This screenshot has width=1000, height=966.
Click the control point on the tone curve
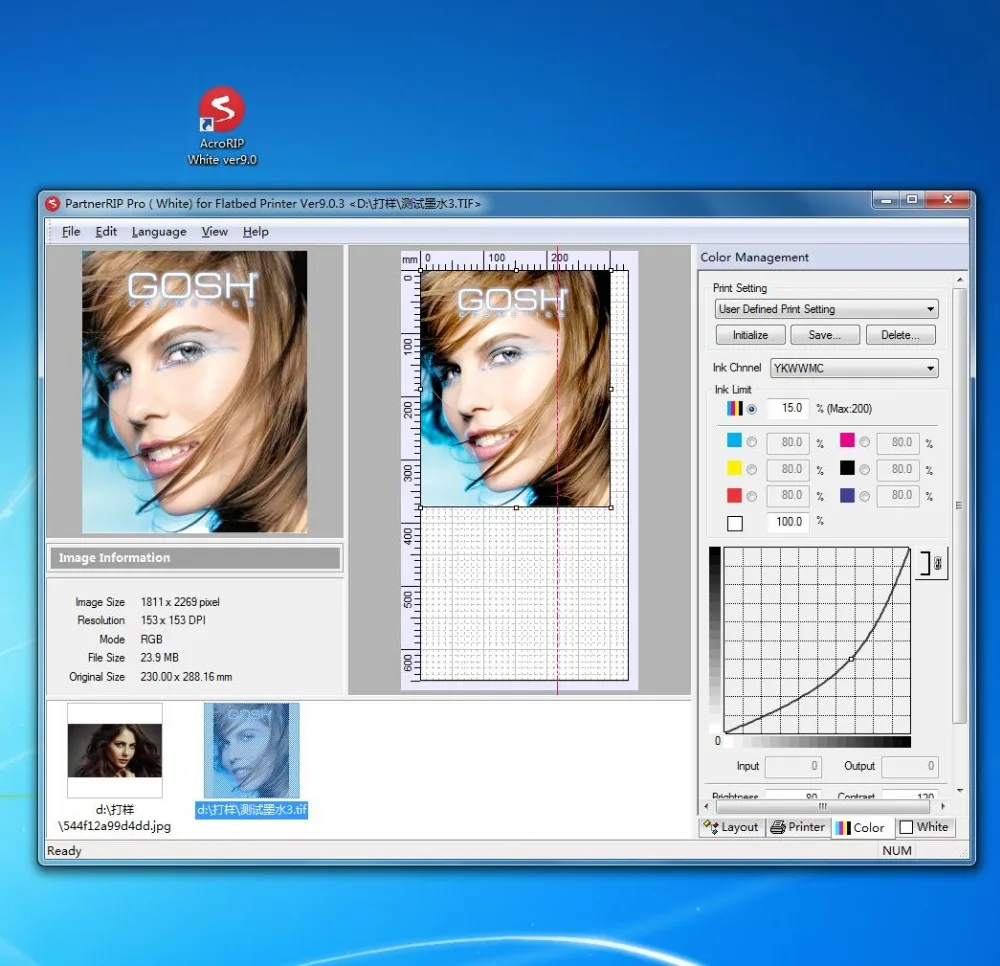(851, 659)
